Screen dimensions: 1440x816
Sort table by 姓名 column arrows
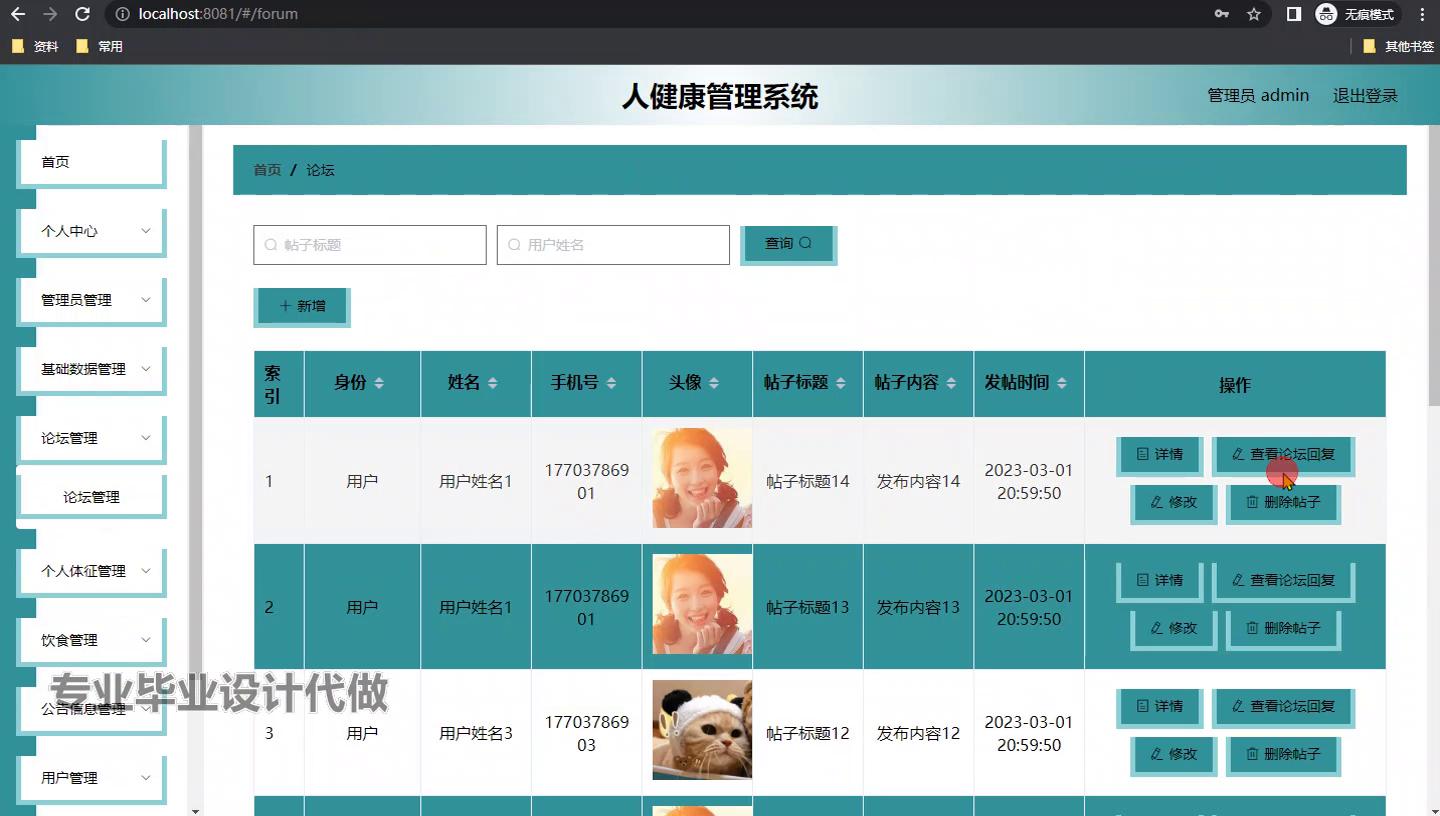[492, 384]
